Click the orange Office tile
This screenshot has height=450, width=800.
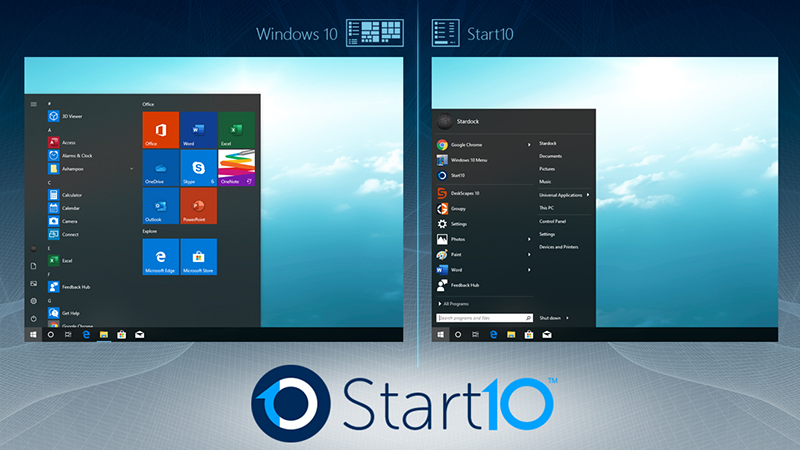pos(161,130)
